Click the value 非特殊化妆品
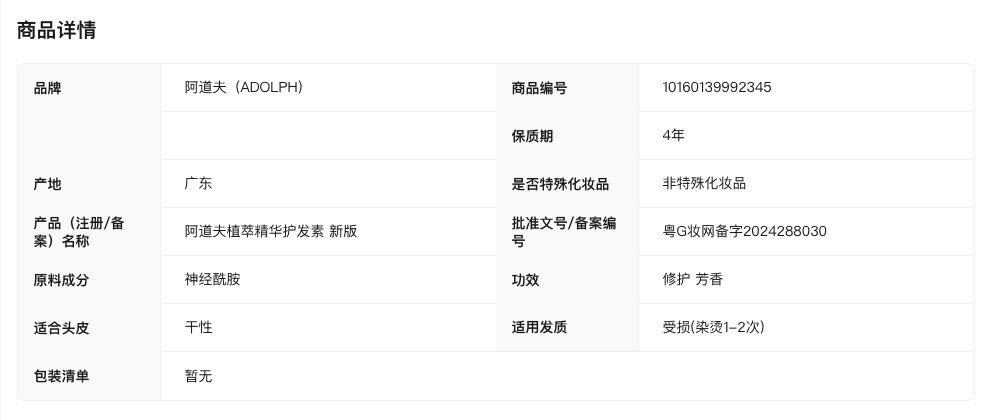The height and width of the screenshot is (420, 989). coord(704,183)
